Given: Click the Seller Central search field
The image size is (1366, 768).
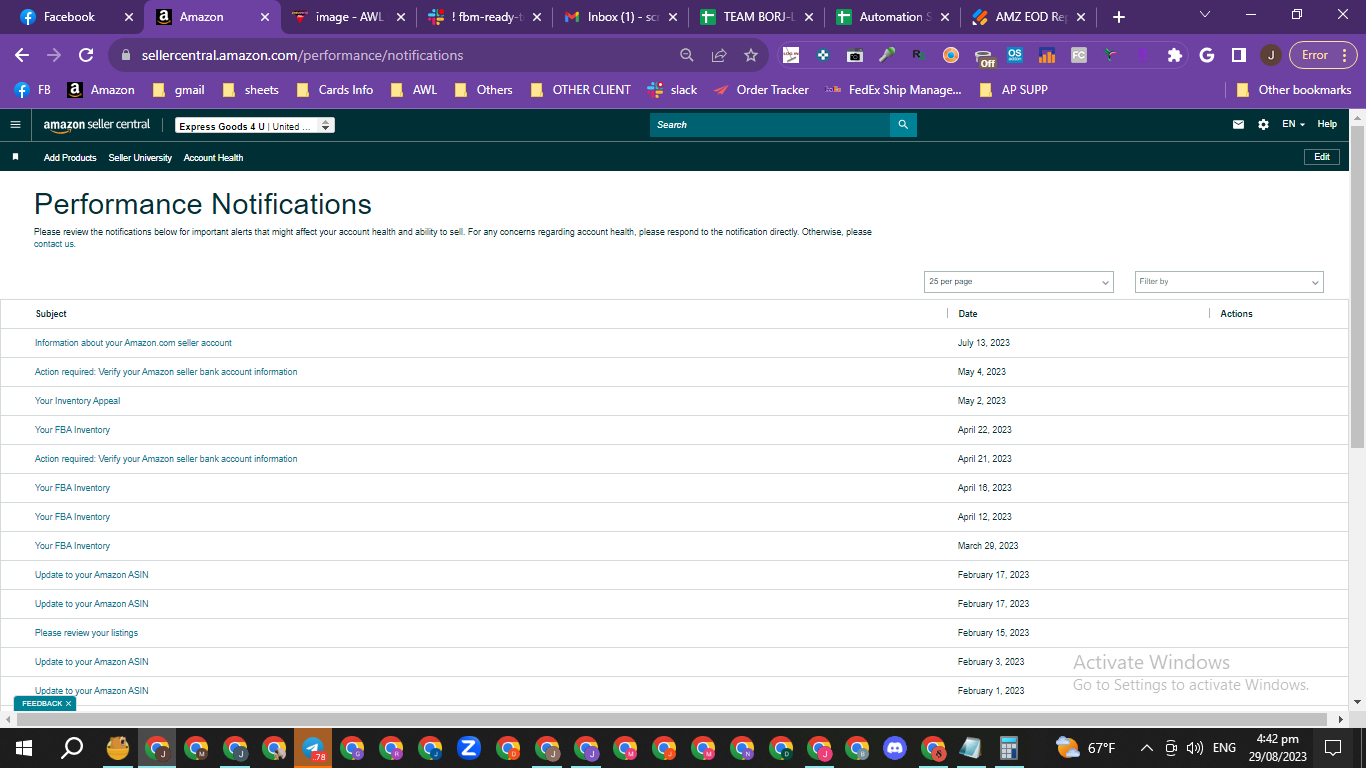Looking at the screenshot, I should click(770, 125).
